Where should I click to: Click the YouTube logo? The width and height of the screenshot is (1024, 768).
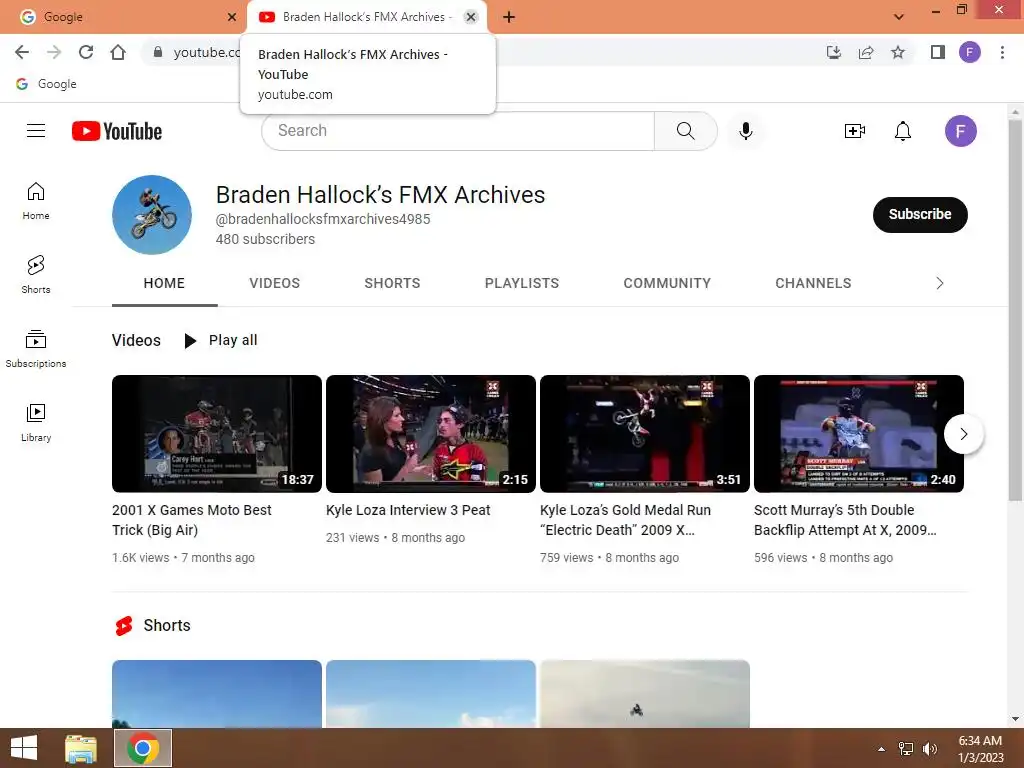tap(117, 131)
